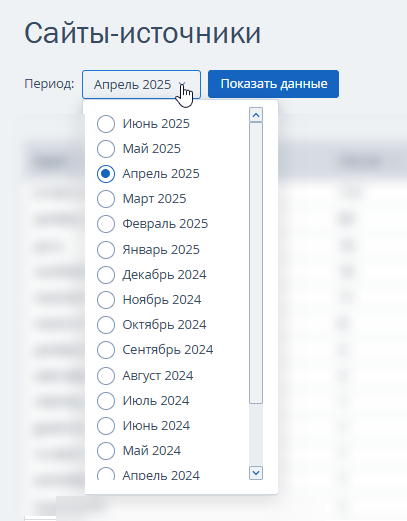
Task: Click the chevron arrow in the Период dropdown
Action: click(182, 84)
